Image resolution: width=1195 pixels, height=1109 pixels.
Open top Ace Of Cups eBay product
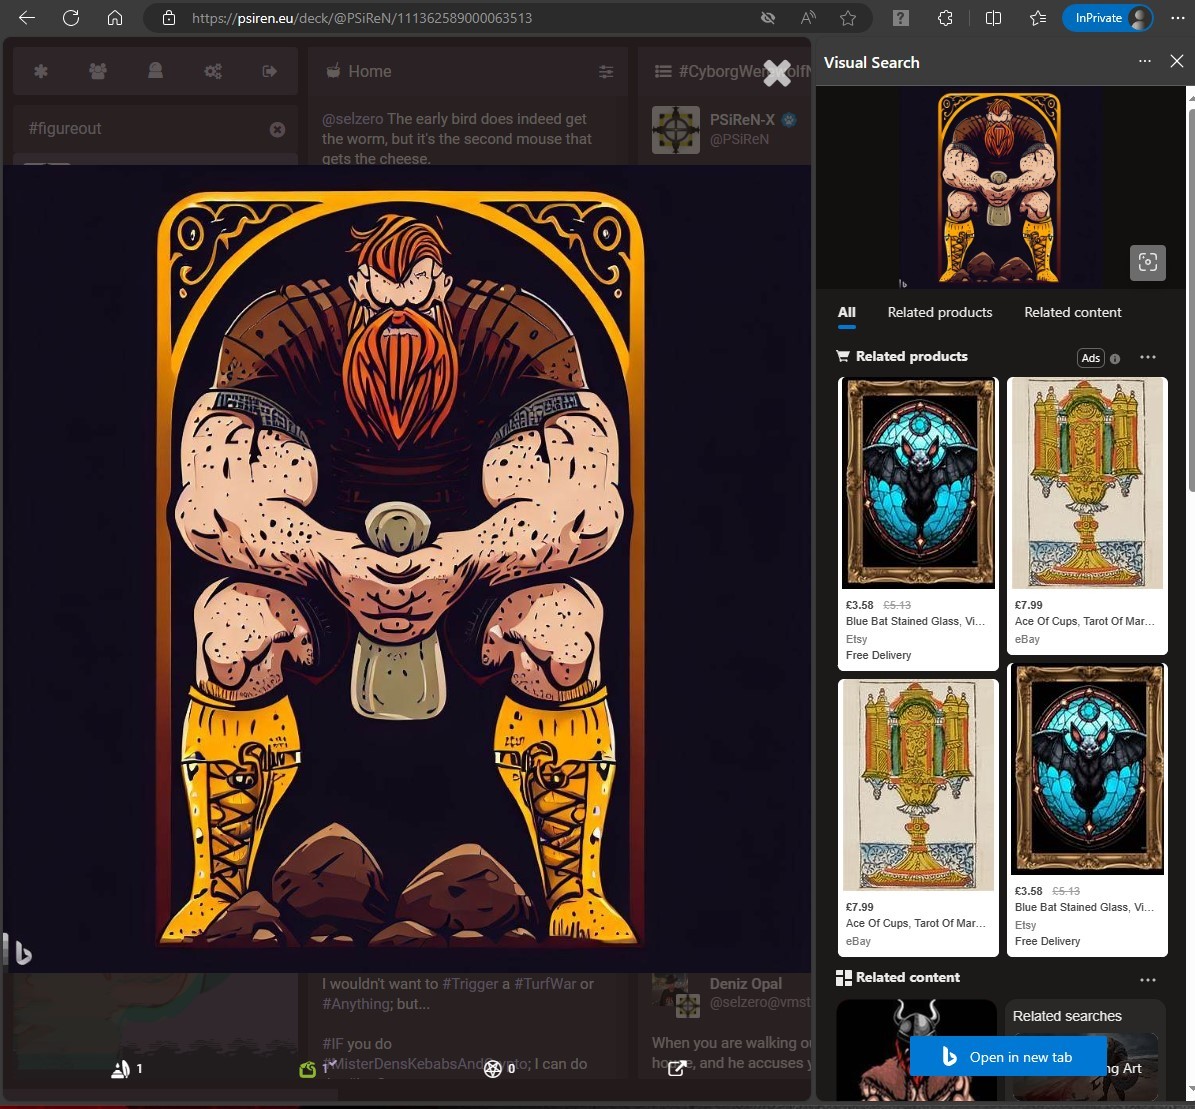[x=1088, y=516]
